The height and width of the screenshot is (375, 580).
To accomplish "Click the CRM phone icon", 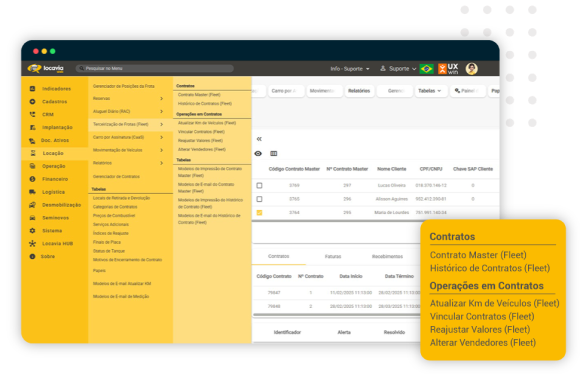I will 33,114.
